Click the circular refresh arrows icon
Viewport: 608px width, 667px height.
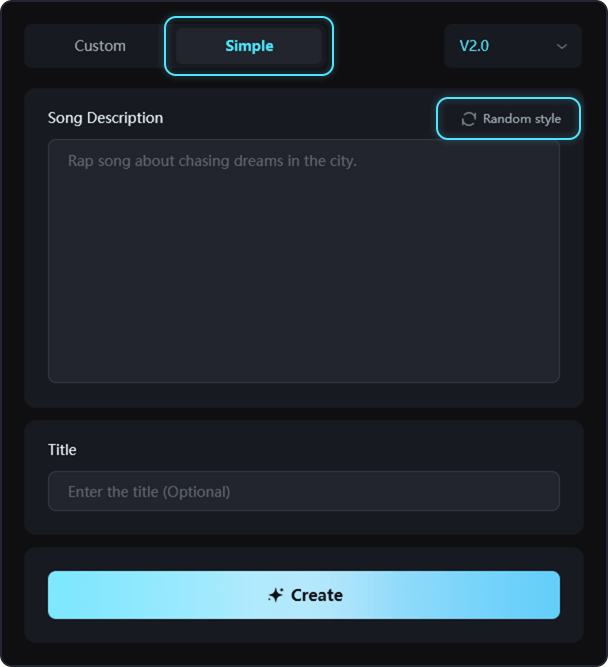(x=468, y=119)
